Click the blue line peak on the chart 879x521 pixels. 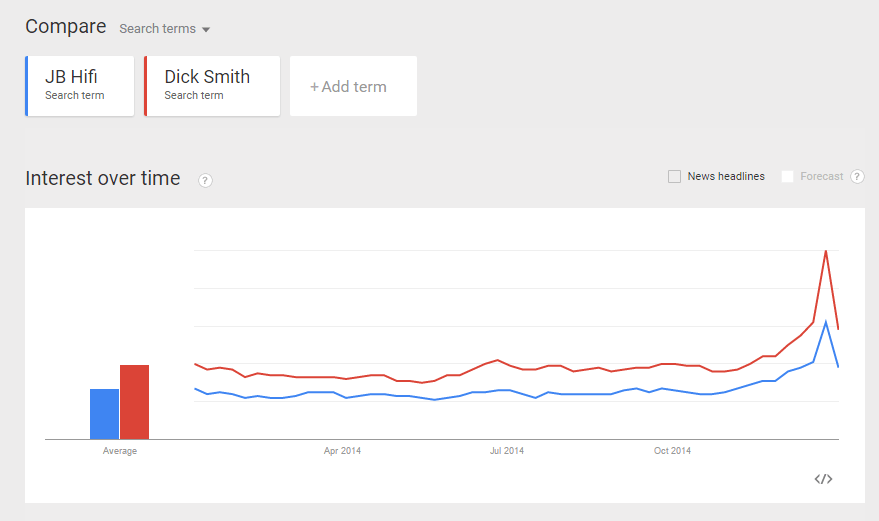(x=826, y=322)
